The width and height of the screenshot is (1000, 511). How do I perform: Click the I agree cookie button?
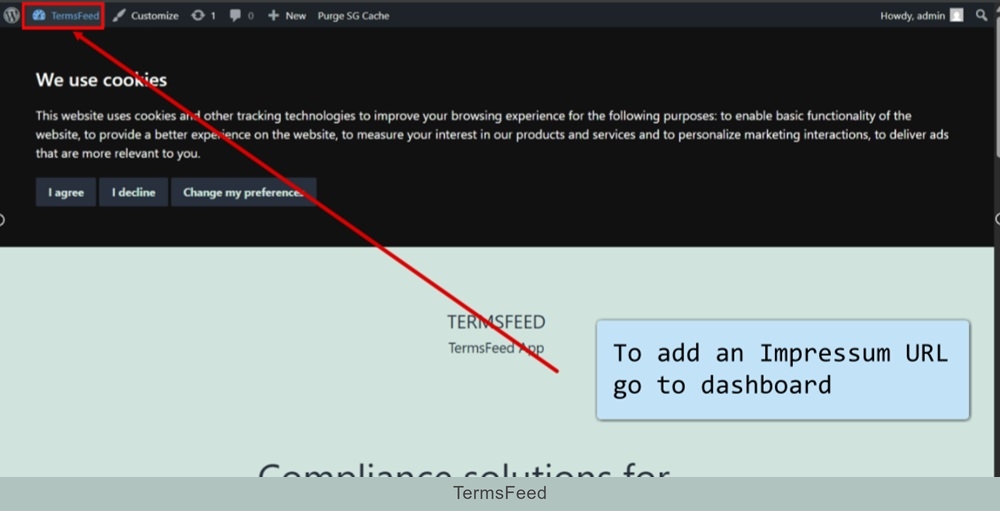[66, 192]
